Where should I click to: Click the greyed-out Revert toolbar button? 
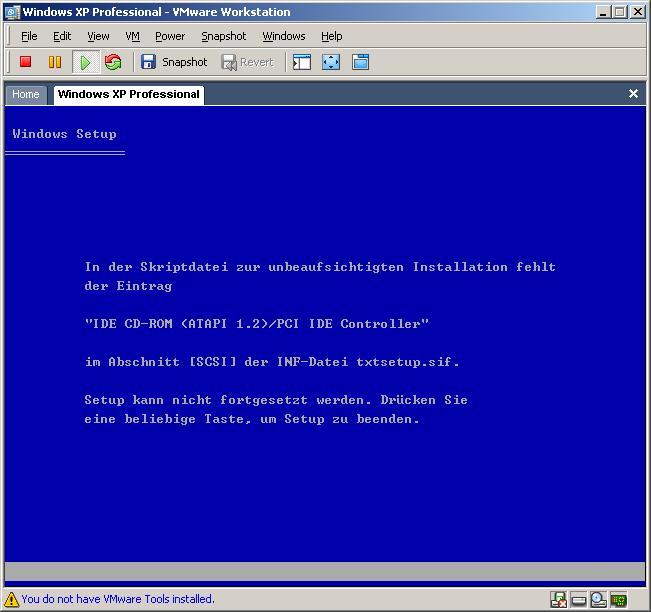[248, 62]
